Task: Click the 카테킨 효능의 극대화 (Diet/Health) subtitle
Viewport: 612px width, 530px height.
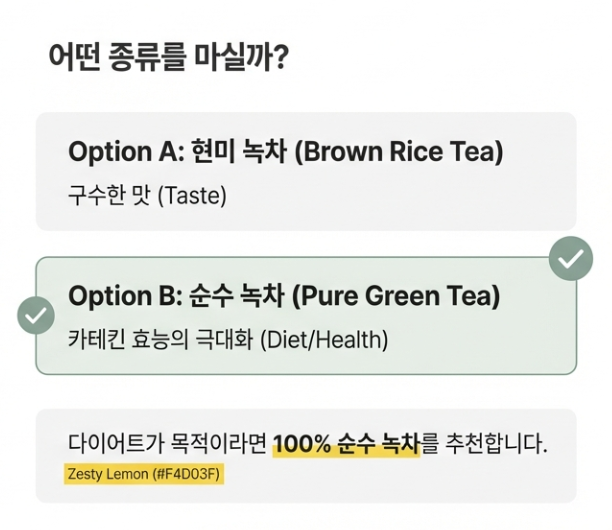Action: click(x=228, y=340)
